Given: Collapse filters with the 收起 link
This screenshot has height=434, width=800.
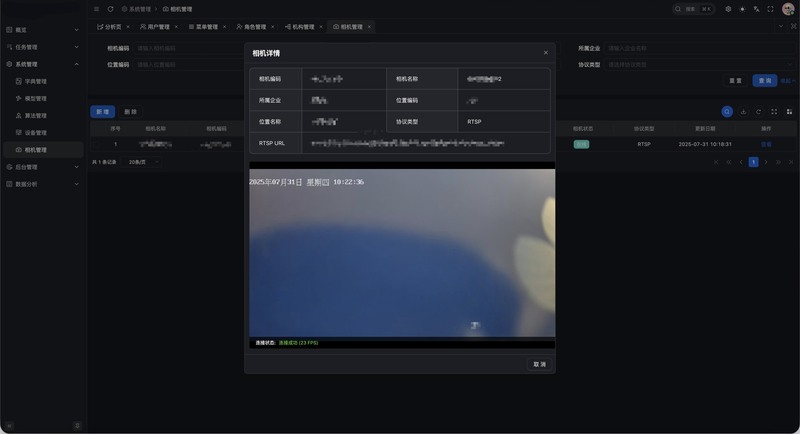Looking at the screenshot, I should [x=788, y=81].
